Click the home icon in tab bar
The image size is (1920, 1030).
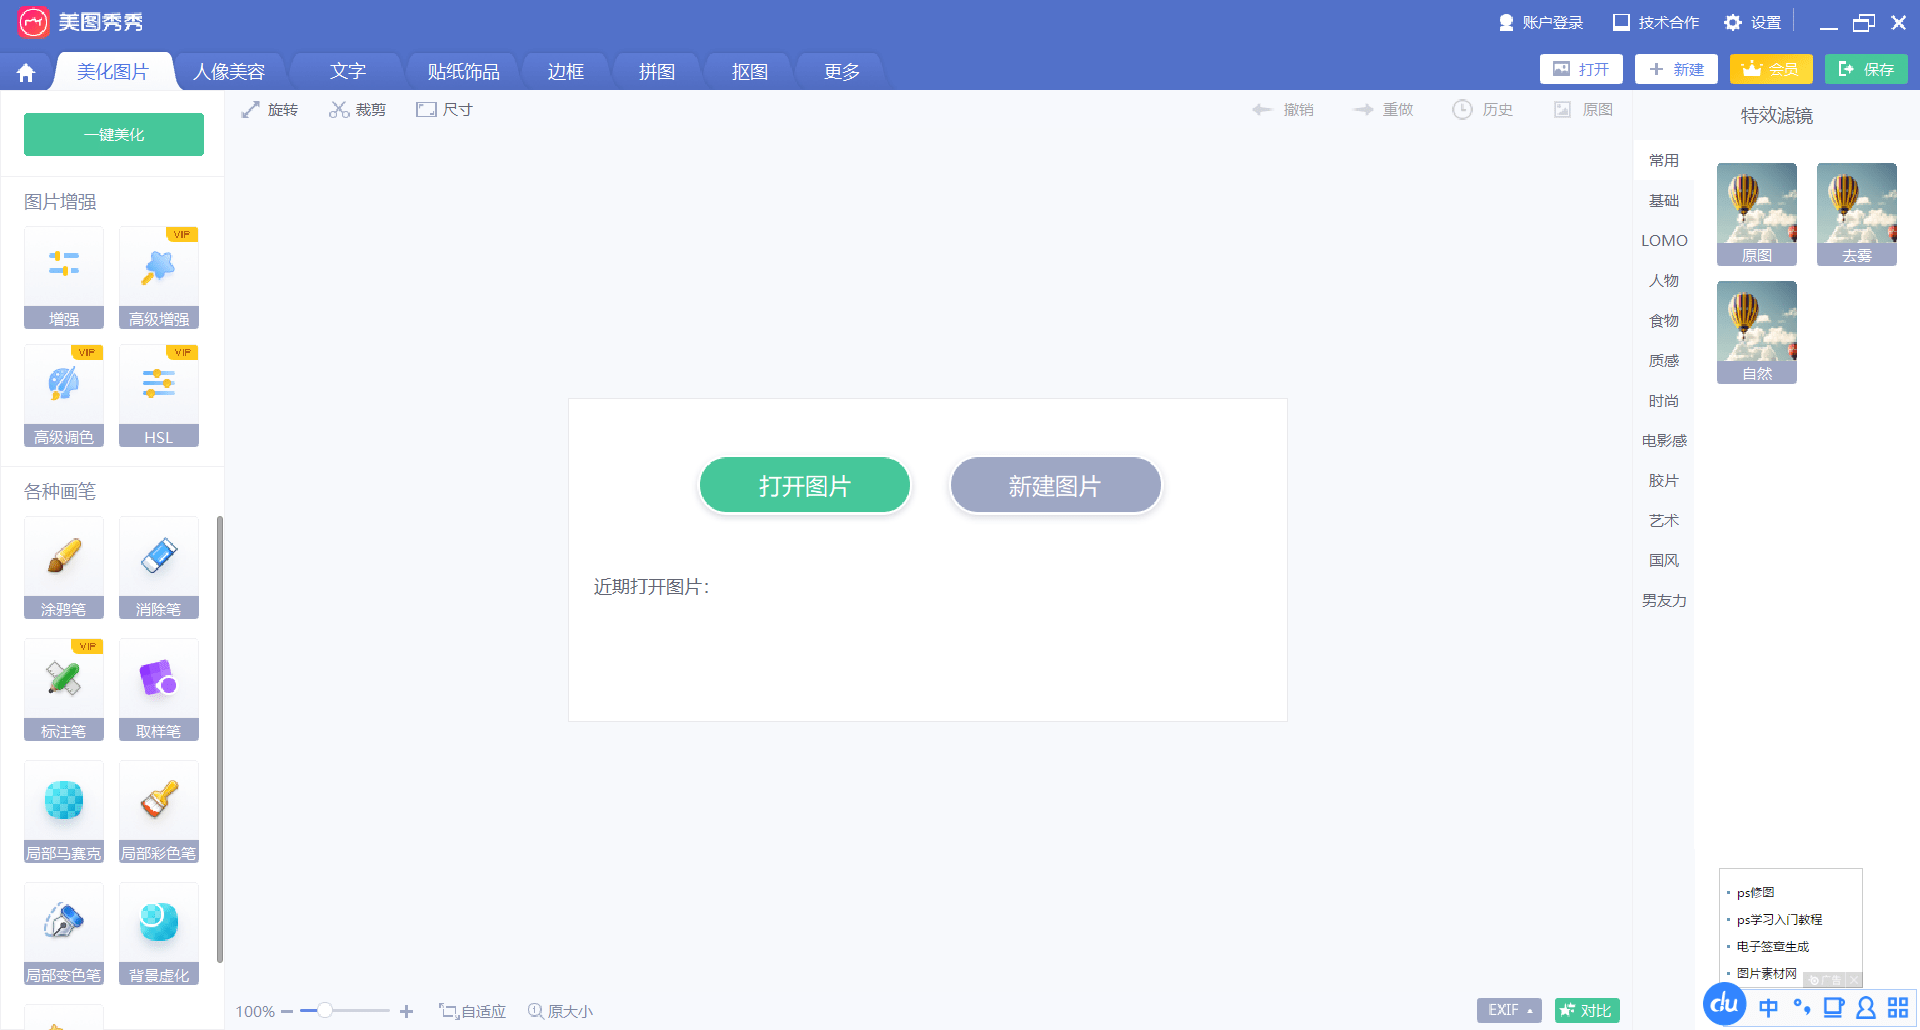click(26, 72)
